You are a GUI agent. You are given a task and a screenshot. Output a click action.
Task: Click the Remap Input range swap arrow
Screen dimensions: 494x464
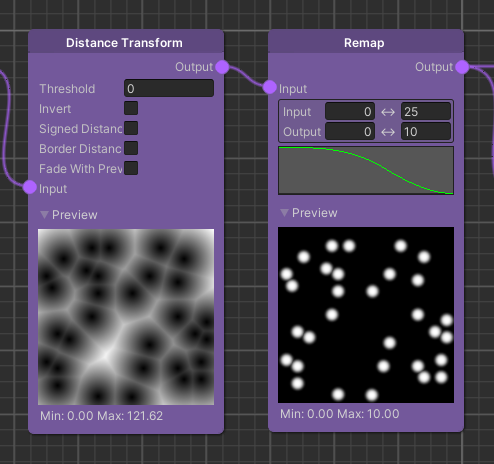click(388, 112)
